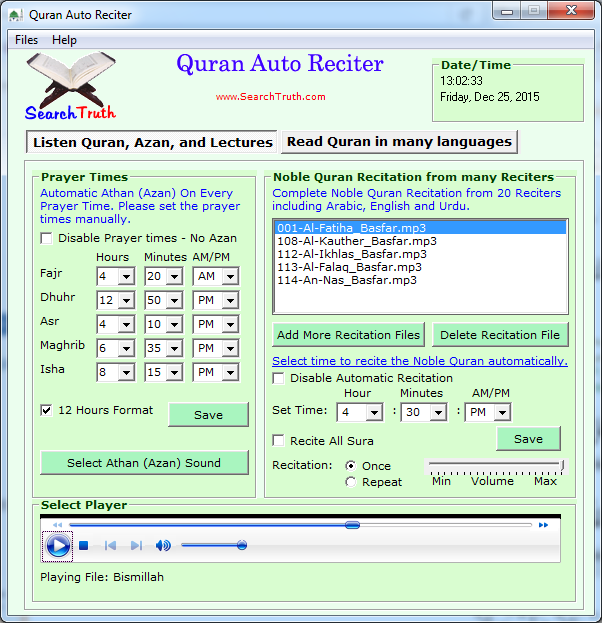Stop playback in the media player
The image size is (602, 623).
83,546
